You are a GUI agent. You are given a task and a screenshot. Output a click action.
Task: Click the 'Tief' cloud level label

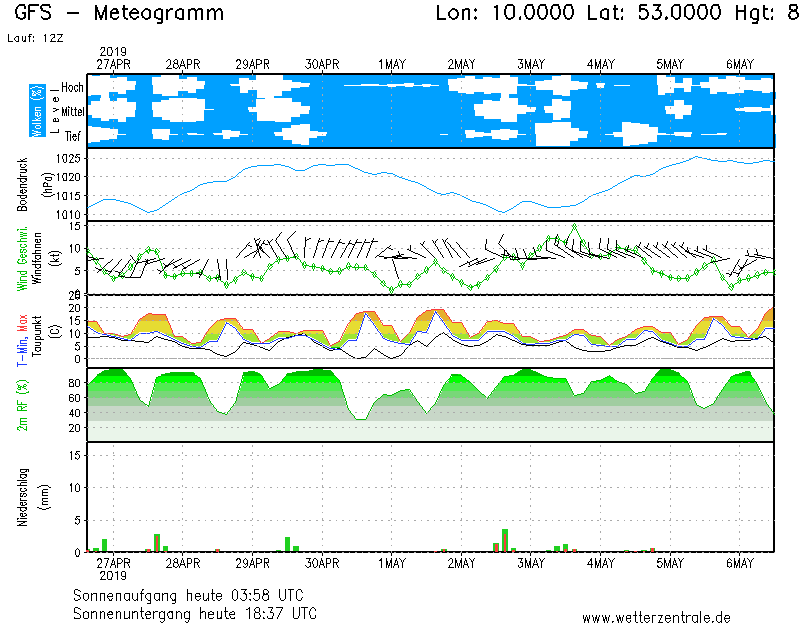click(x=72, y=136)
